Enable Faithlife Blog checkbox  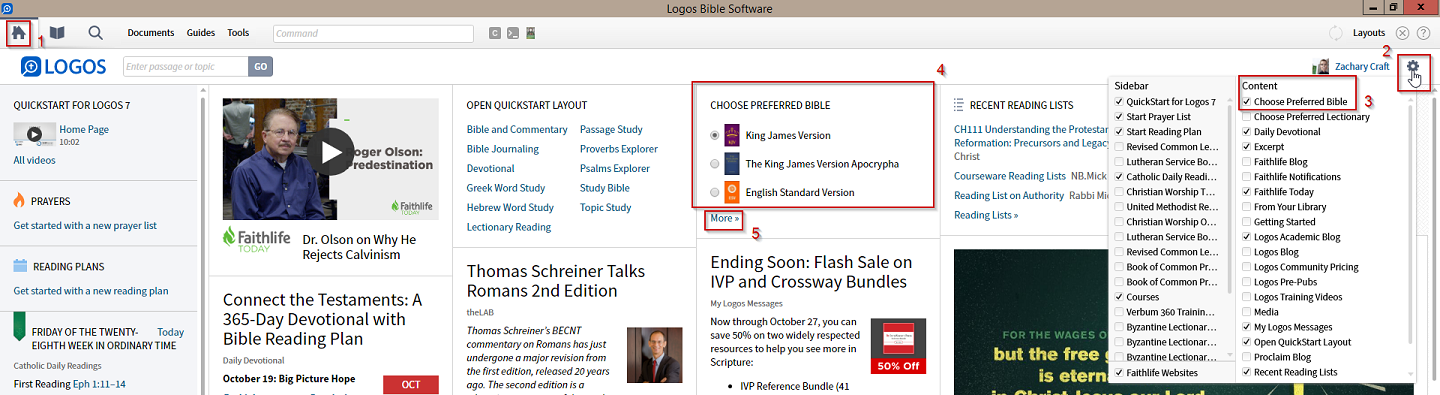pos(1246,162)
